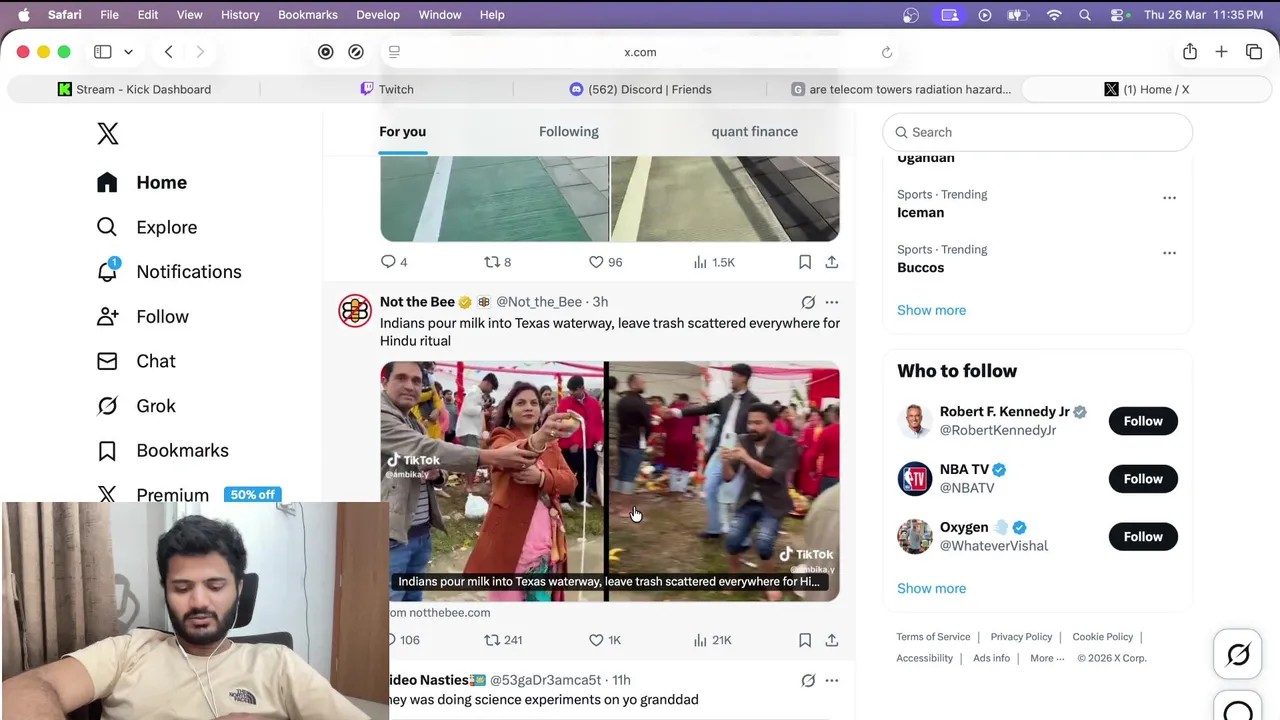Screen dimensions: 1280x720
Task: Click the X search field
Action: point(1038,132)
